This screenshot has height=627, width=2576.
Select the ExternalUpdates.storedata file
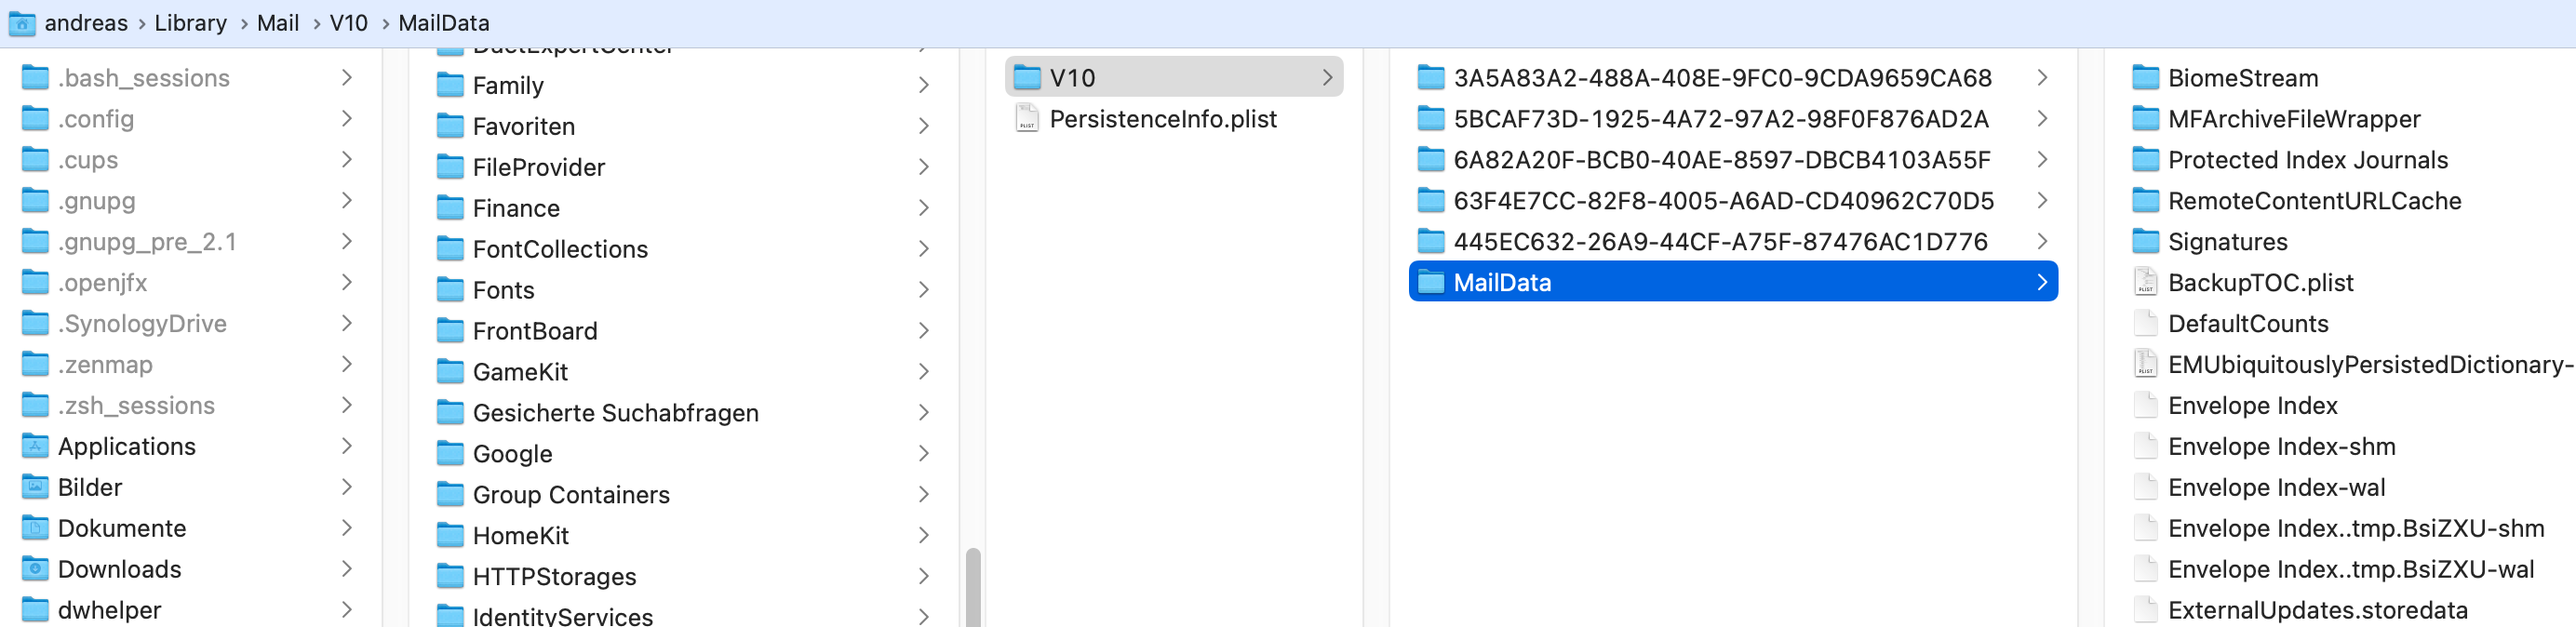pos(2317,610)
